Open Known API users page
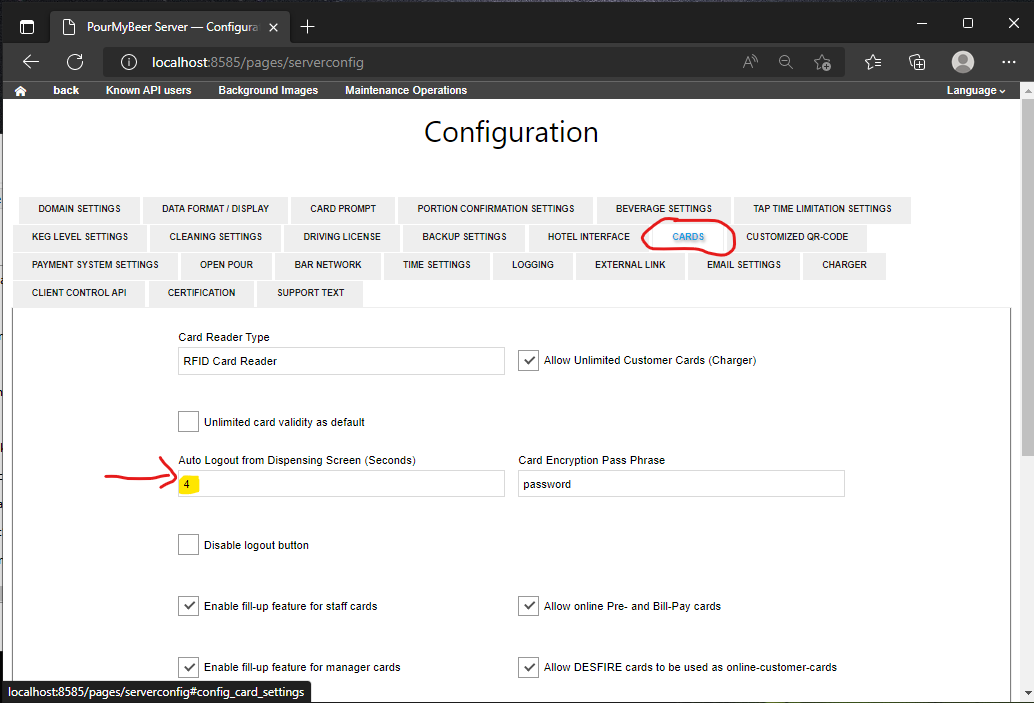The image size is (1034, 703). [x=148, y=90]
